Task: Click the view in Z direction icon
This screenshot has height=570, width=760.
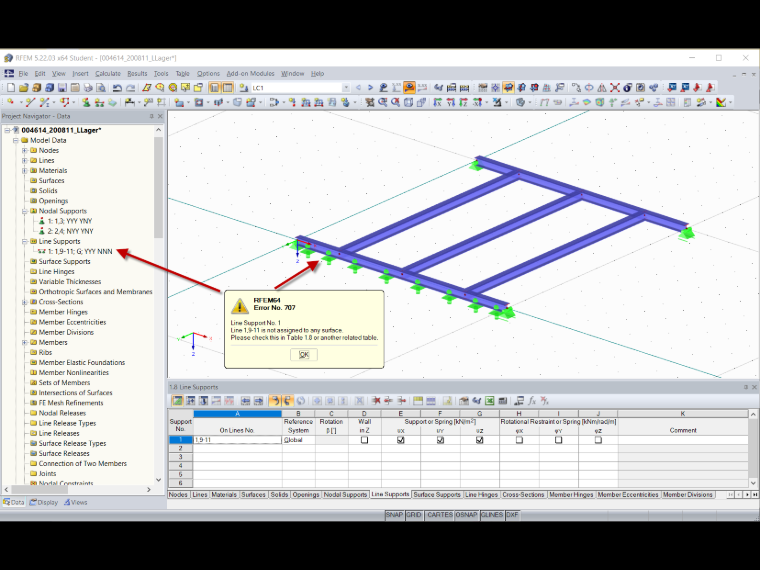Action: click(463, 102)
